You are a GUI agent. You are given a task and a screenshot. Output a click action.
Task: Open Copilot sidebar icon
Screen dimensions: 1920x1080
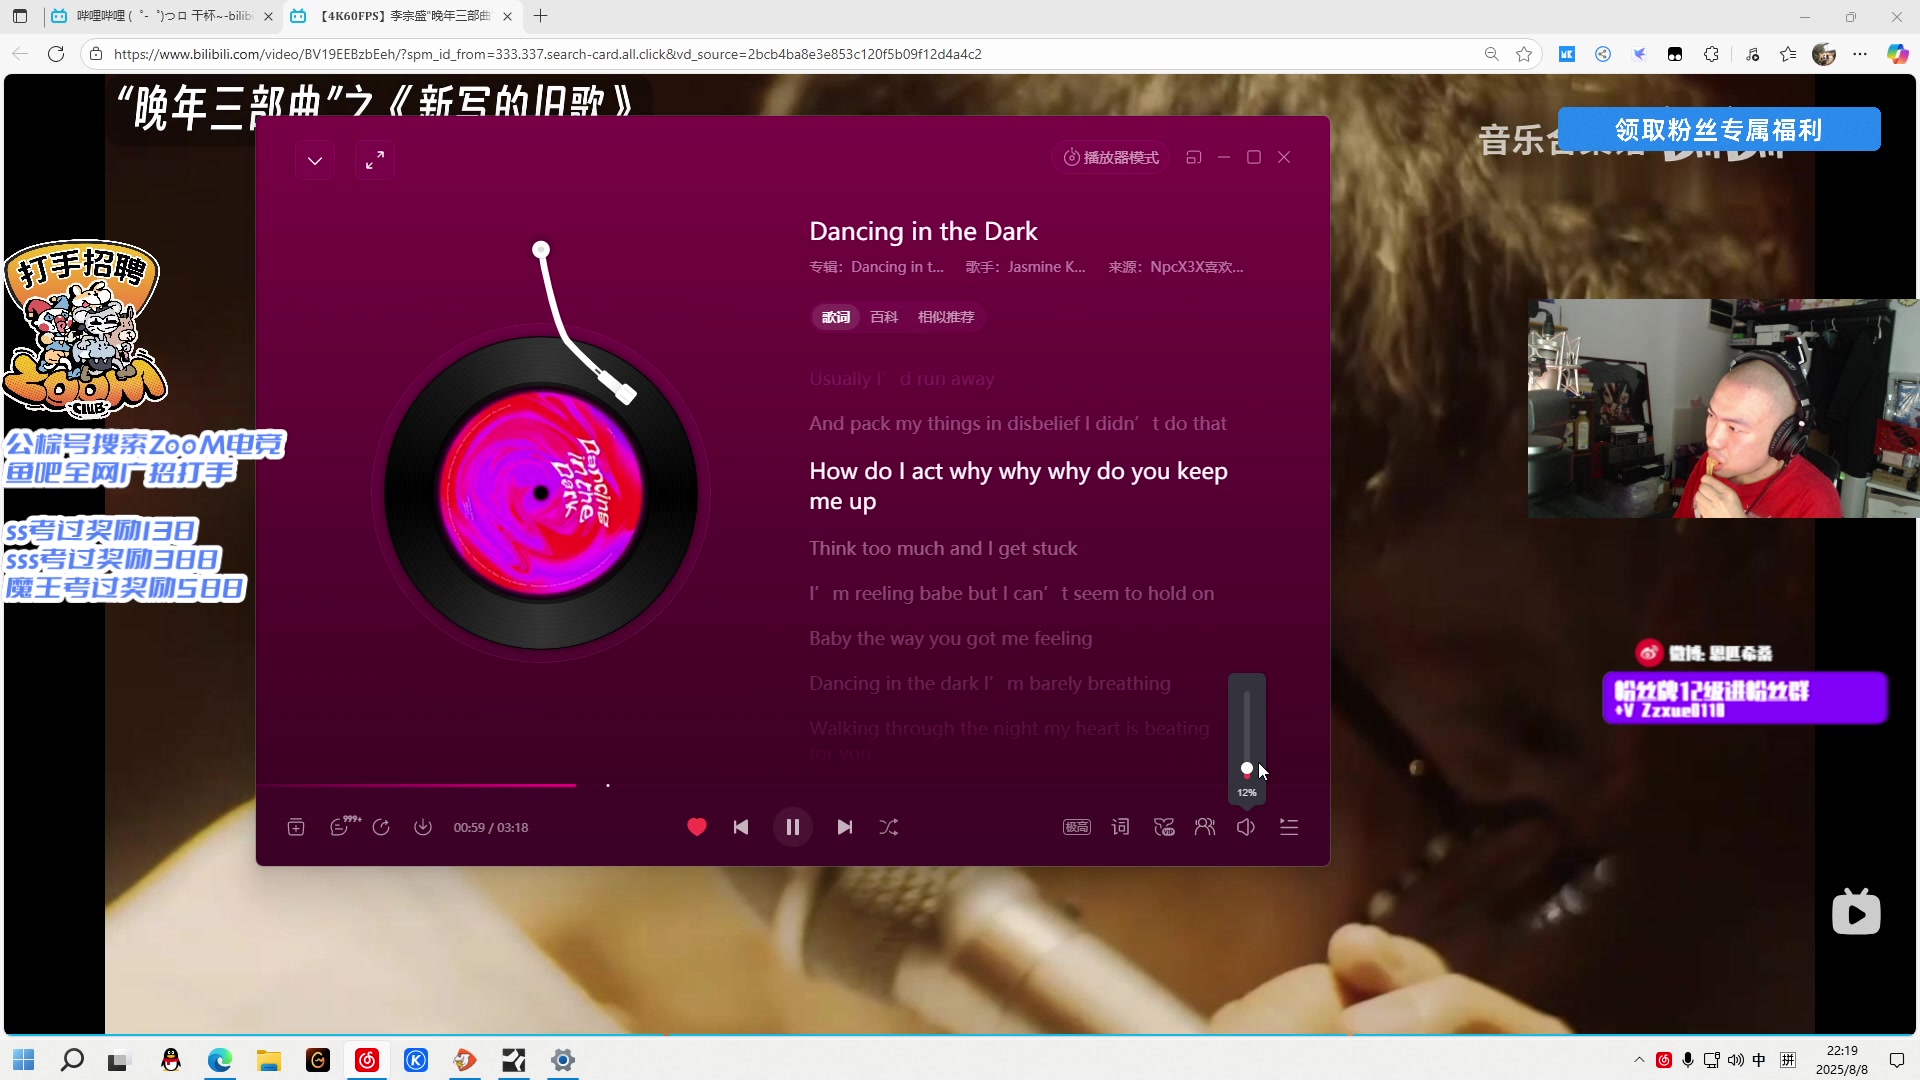coord(1897,54)
